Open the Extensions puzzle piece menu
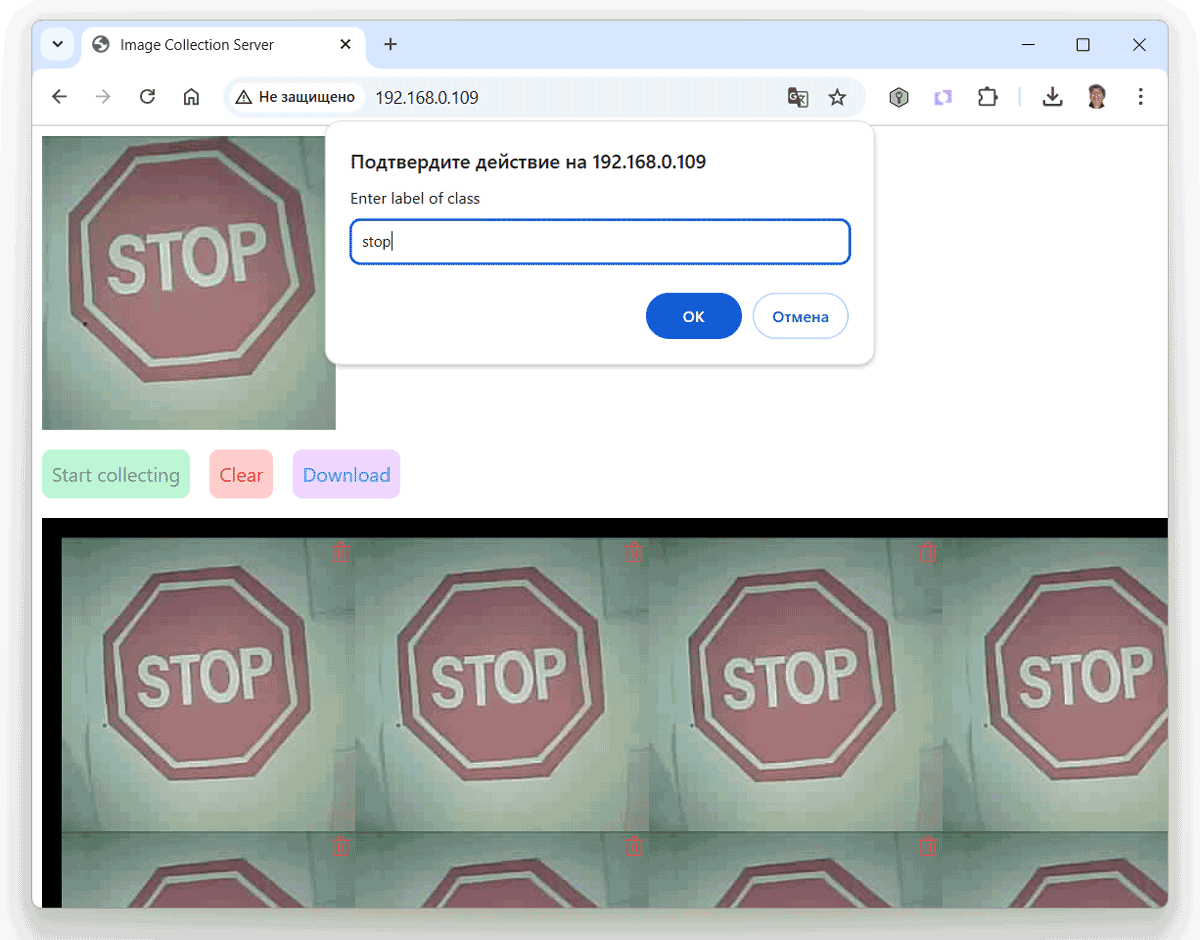1200x940 pixels. (x=987, y=97)
